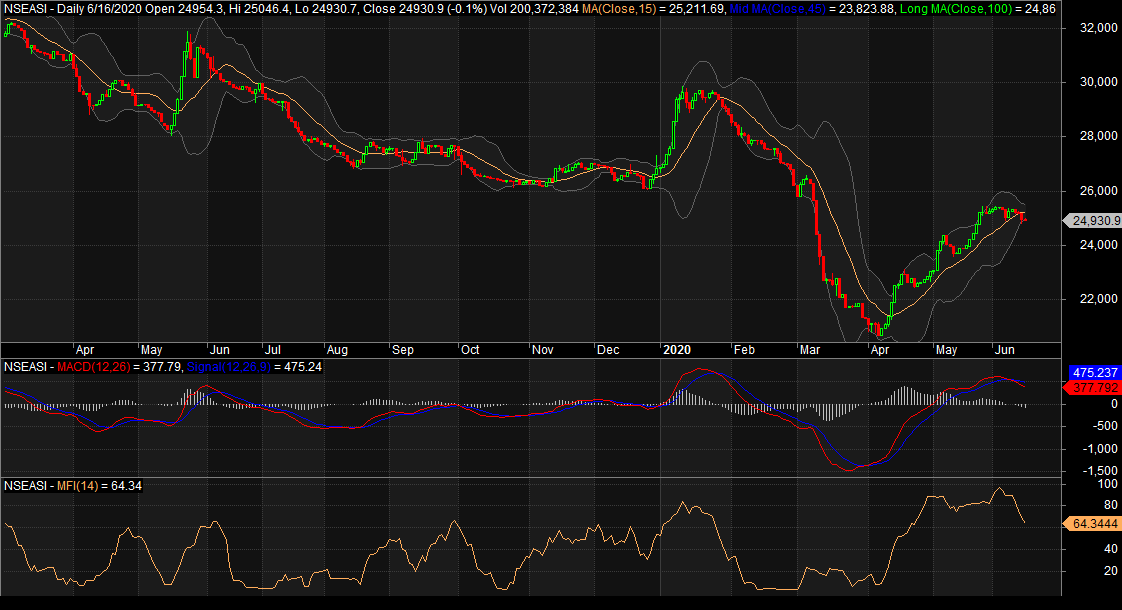Click the 30,000 price axis label
Viewport: 1122px width, 610px height.
1099,82
